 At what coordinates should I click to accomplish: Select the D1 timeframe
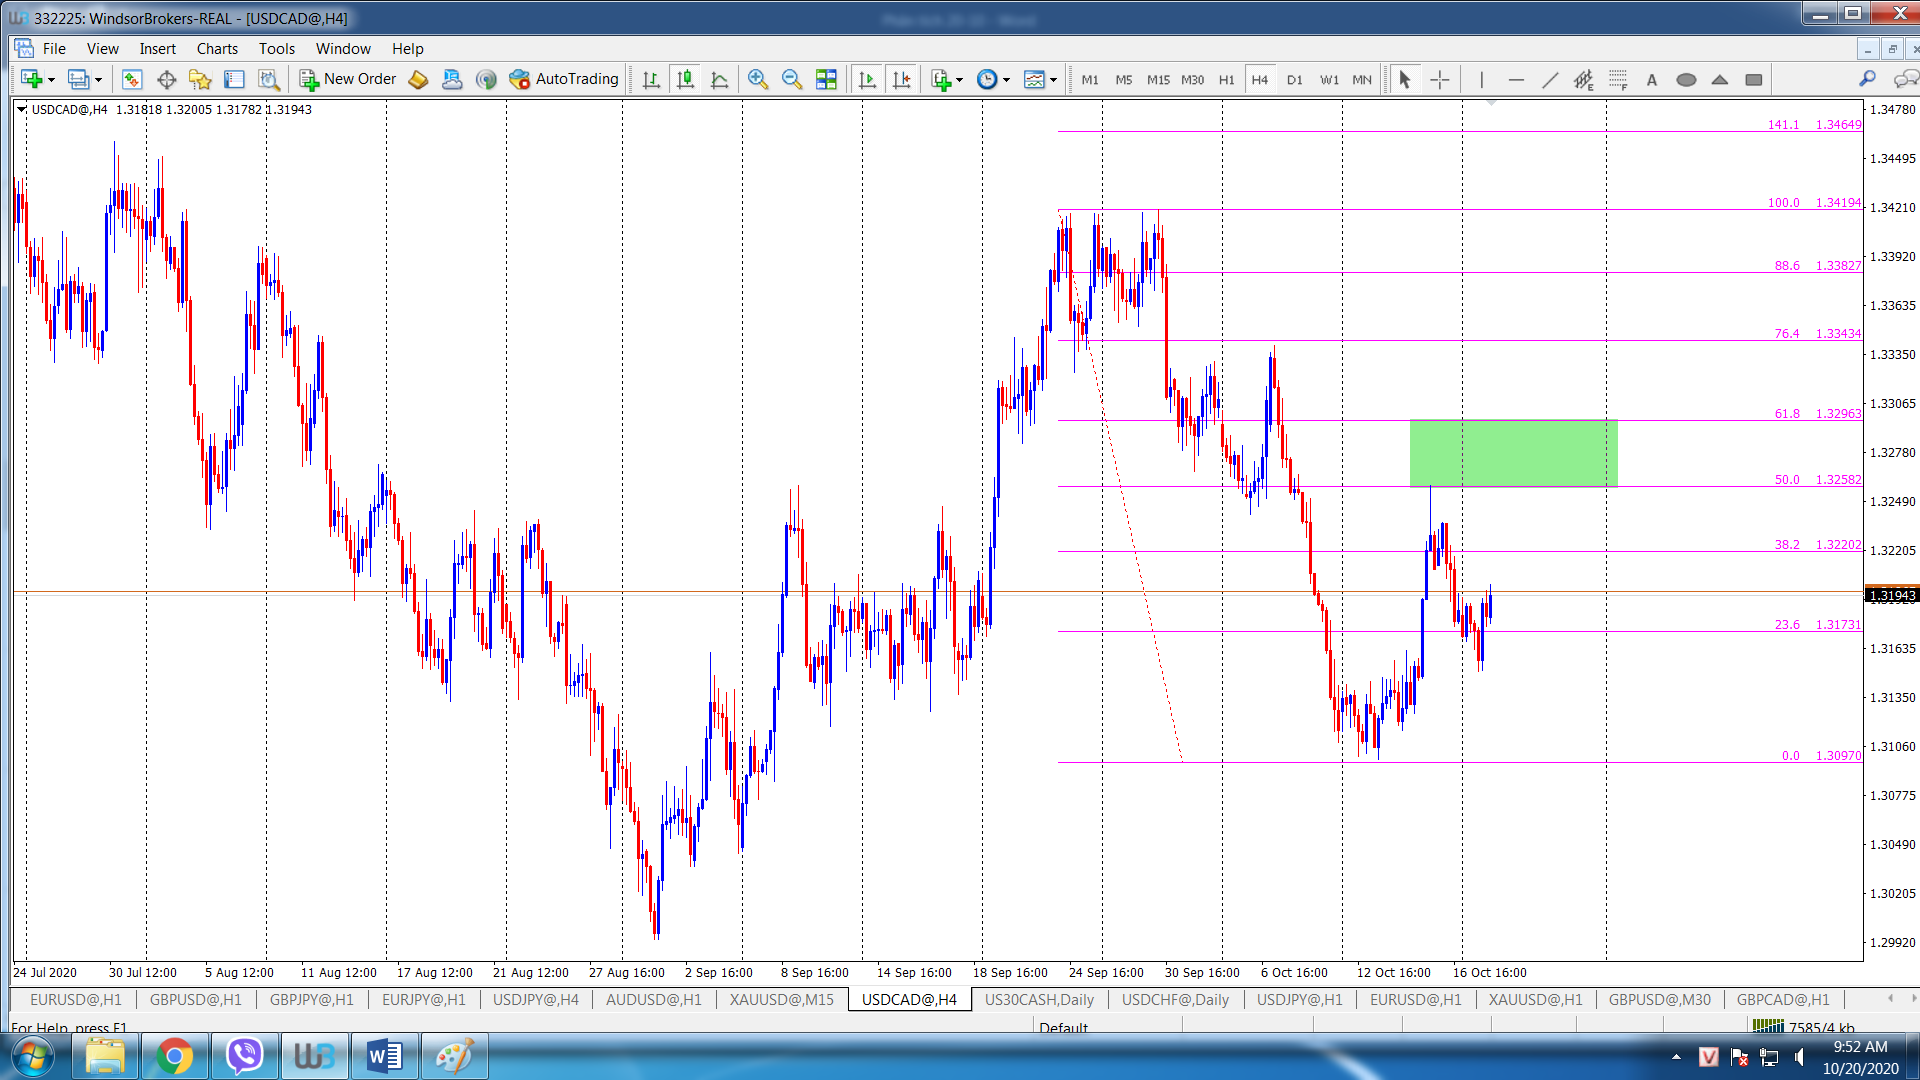coord(1295,79)
